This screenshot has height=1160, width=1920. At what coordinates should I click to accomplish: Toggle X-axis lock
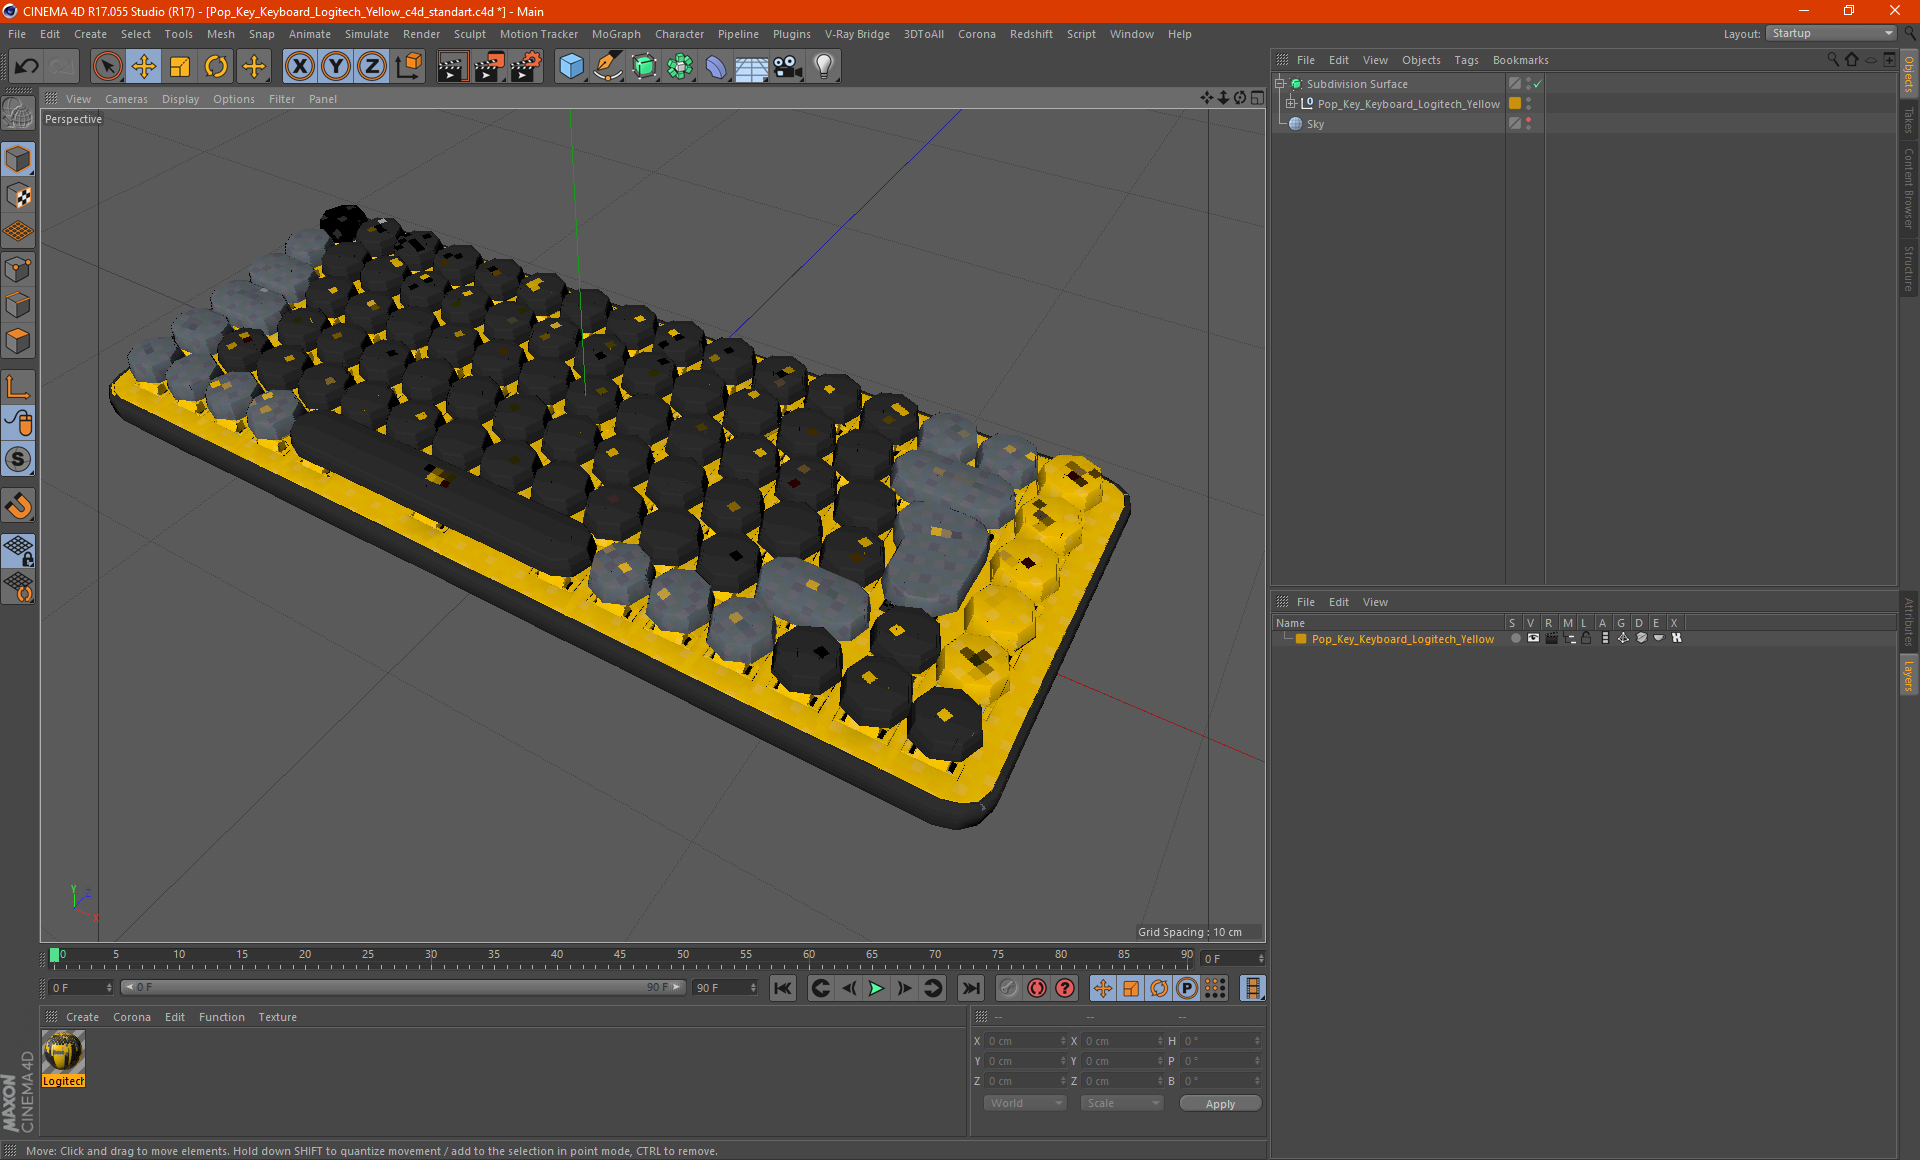(x=299, y=67)
